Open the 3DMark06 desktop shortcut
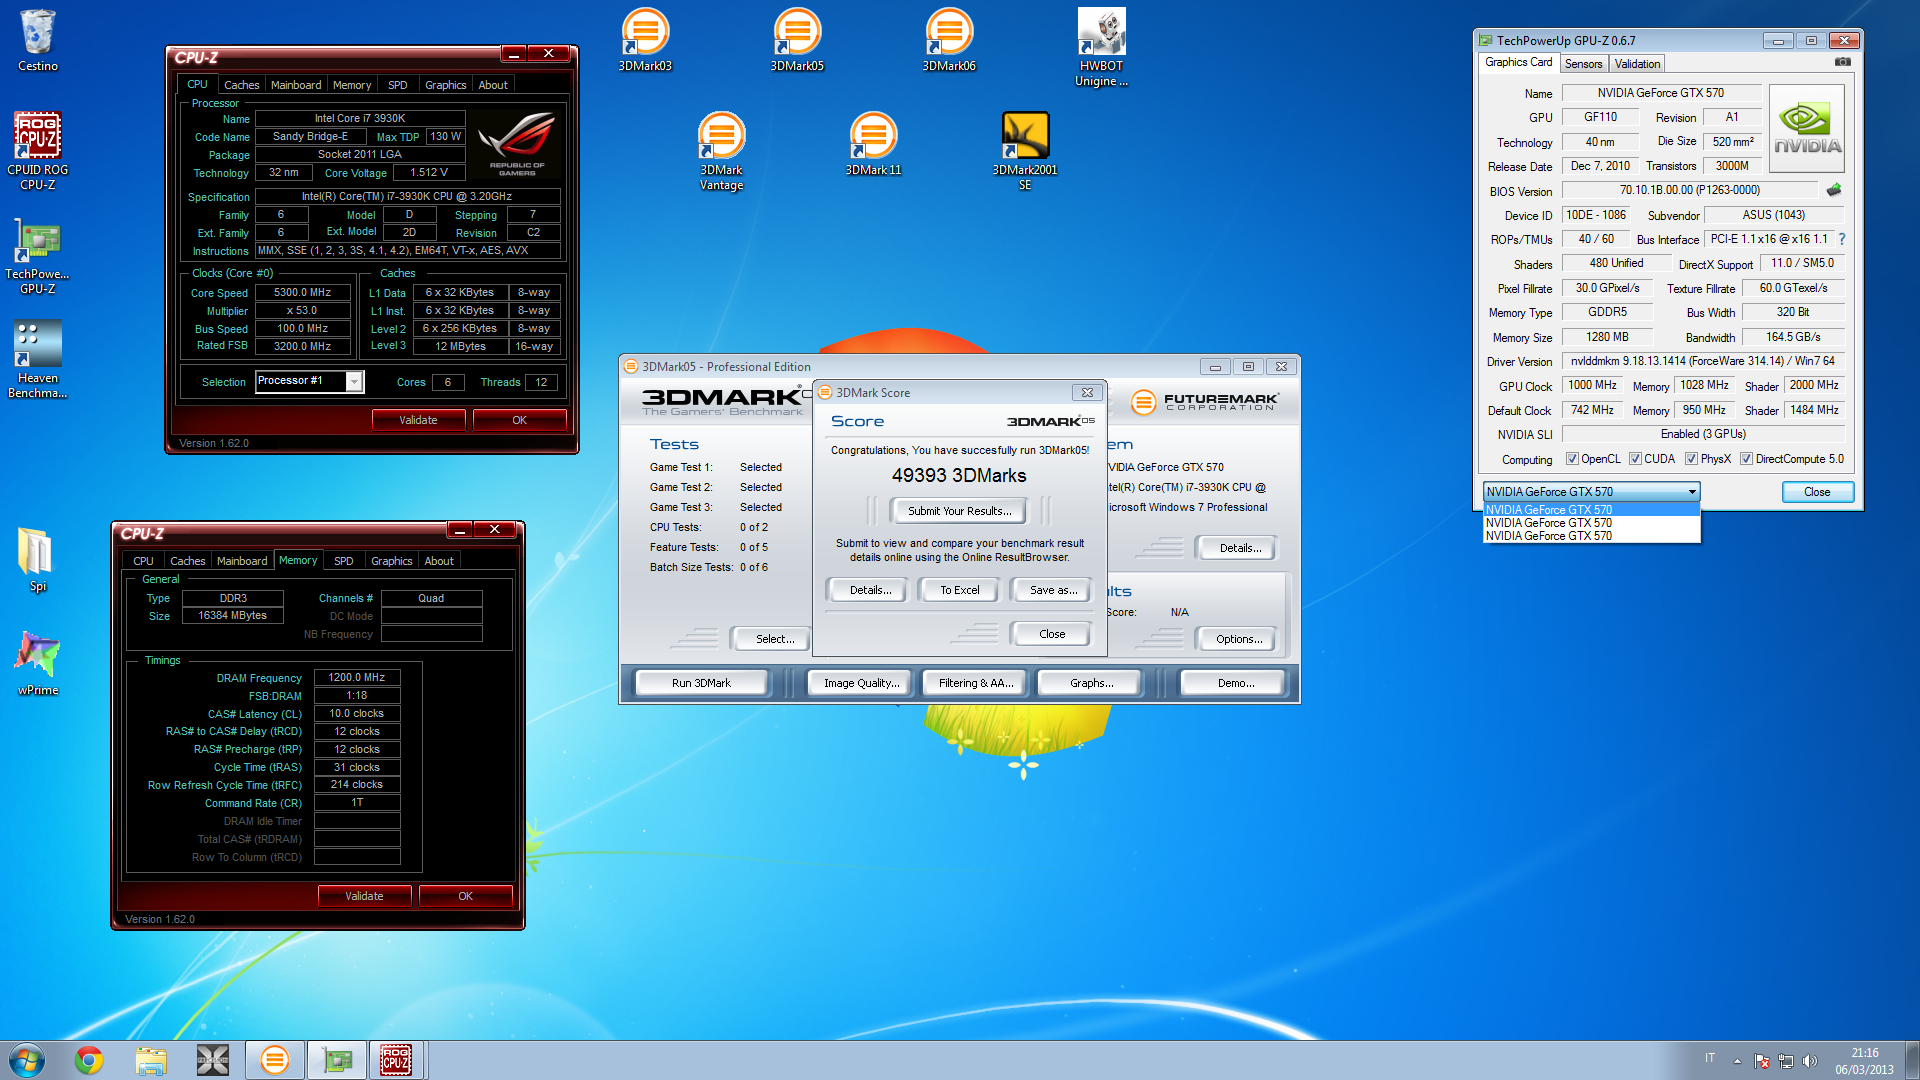Screen dimensions: 1920x1080 click(x=949, y=40)
